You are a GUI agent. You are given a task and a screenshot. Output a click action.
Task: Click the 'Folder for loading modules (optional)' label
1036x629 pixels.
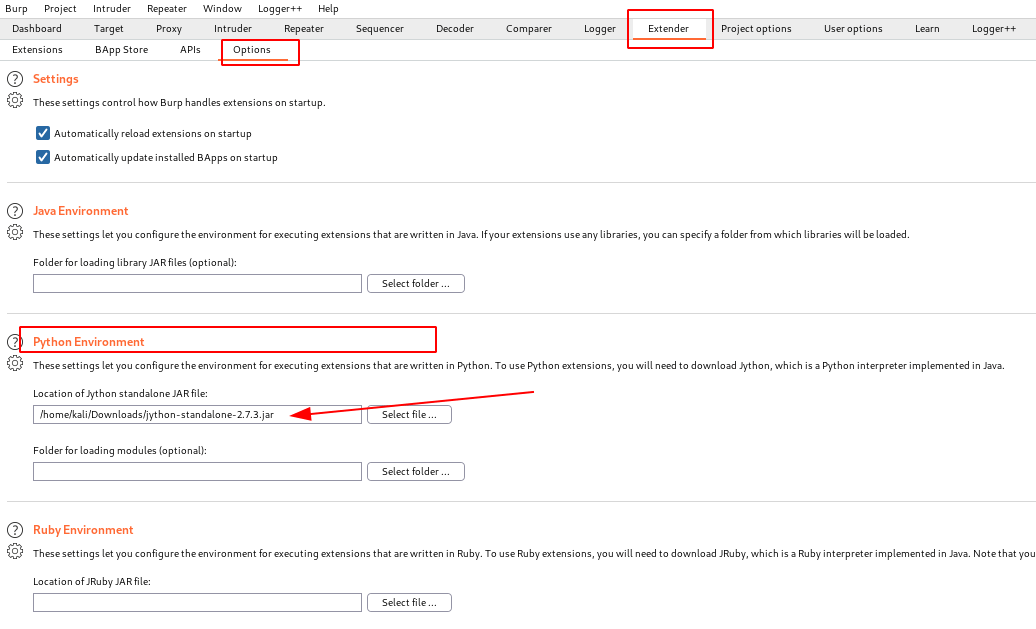pos(120,451)
